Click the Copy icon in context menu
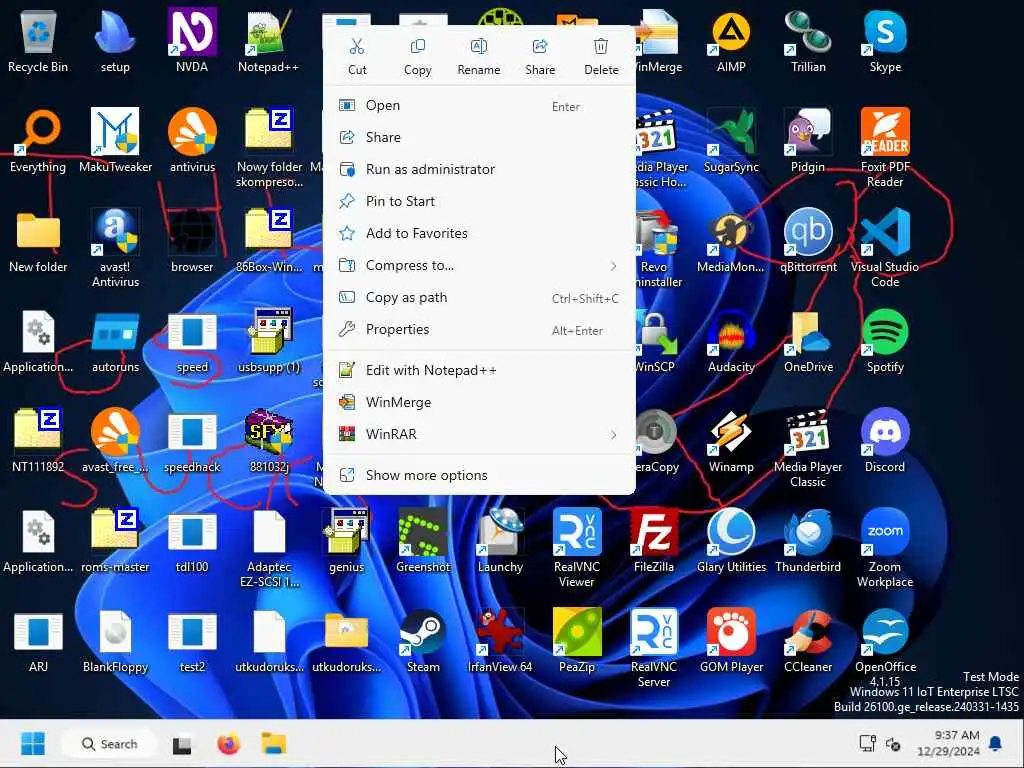 pyautogui.click(x=417, y=46)
